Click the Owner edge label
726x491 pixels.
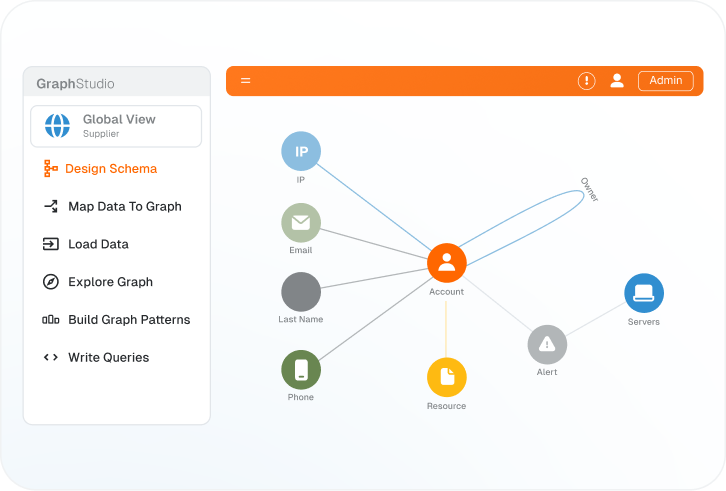pos(589,189)
